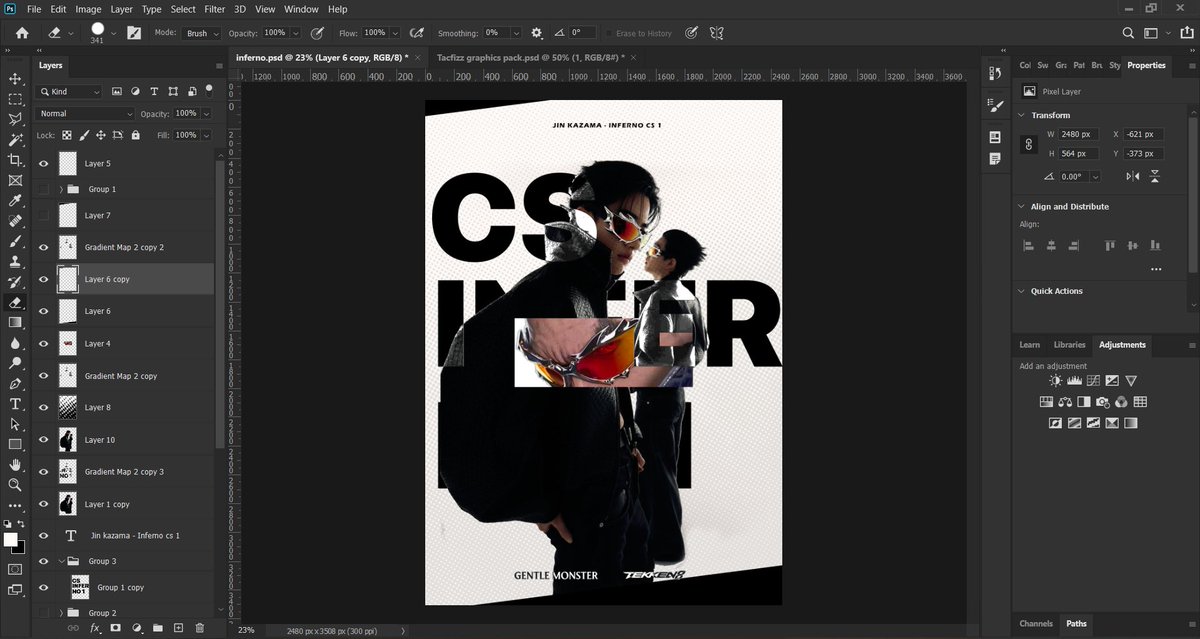Select the Crop tool
Viewport: 1200px width, 639px height.
tap(15, 160)
